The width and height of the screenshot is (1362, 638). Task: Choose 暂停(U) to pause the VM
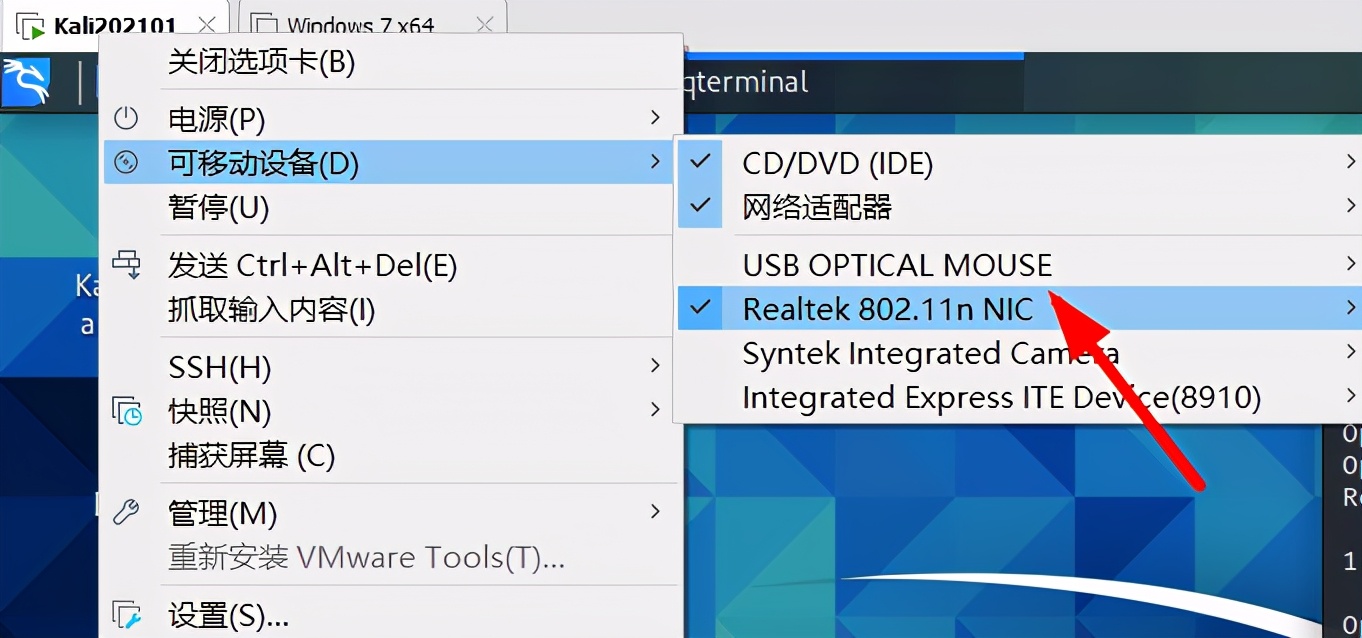[219, 208]
